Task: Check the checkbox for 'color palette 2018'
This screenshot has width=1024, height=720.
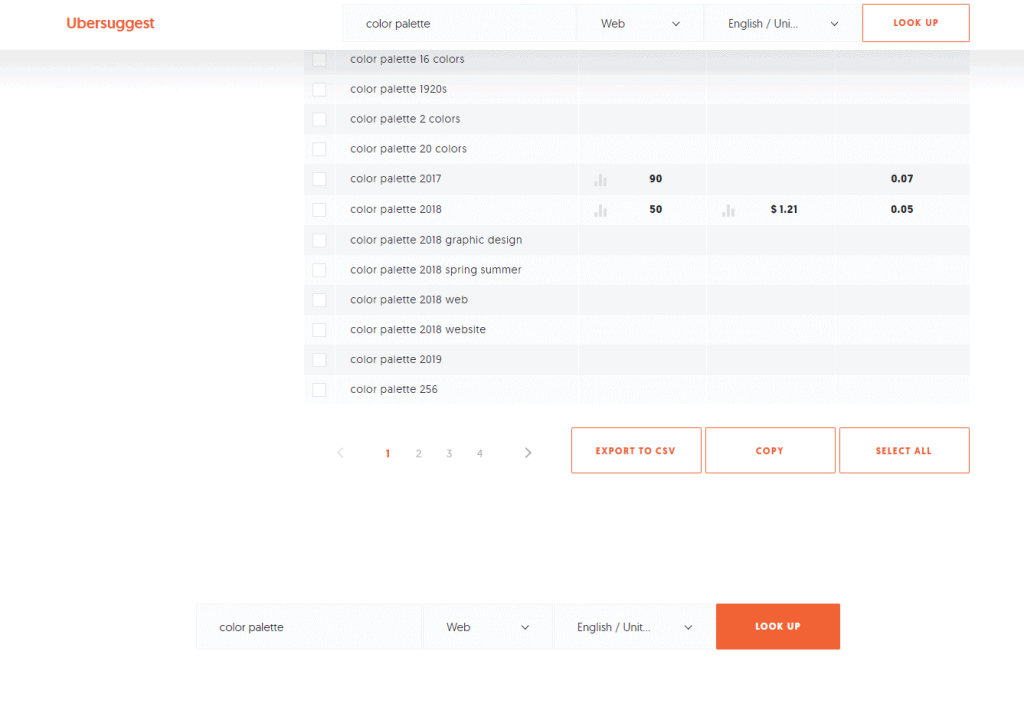Action: pos(319,210)
